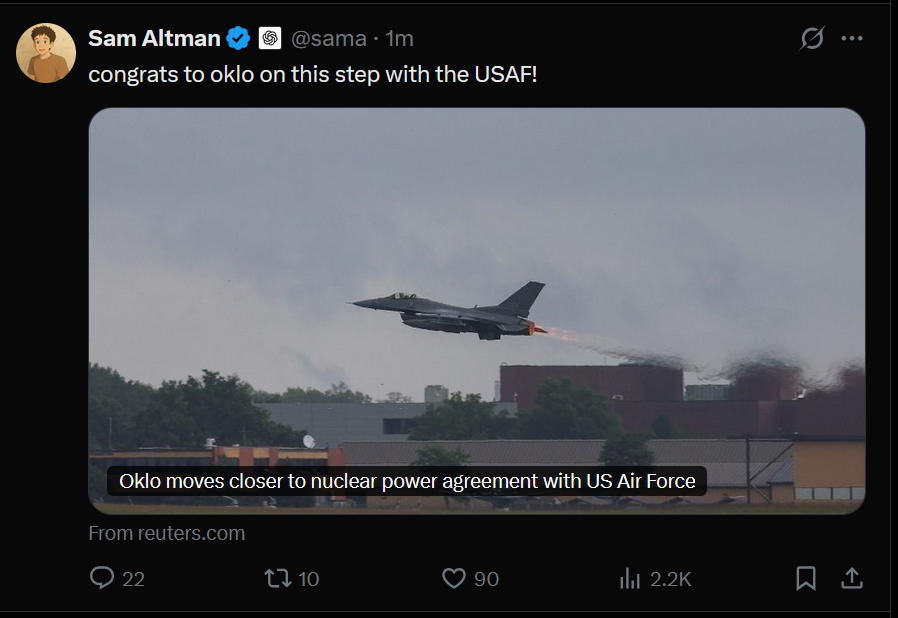Click the 1m post timestamp
The height and width of the screenshot is (618, 898).
pyautogui.click(x=400, y=39)
